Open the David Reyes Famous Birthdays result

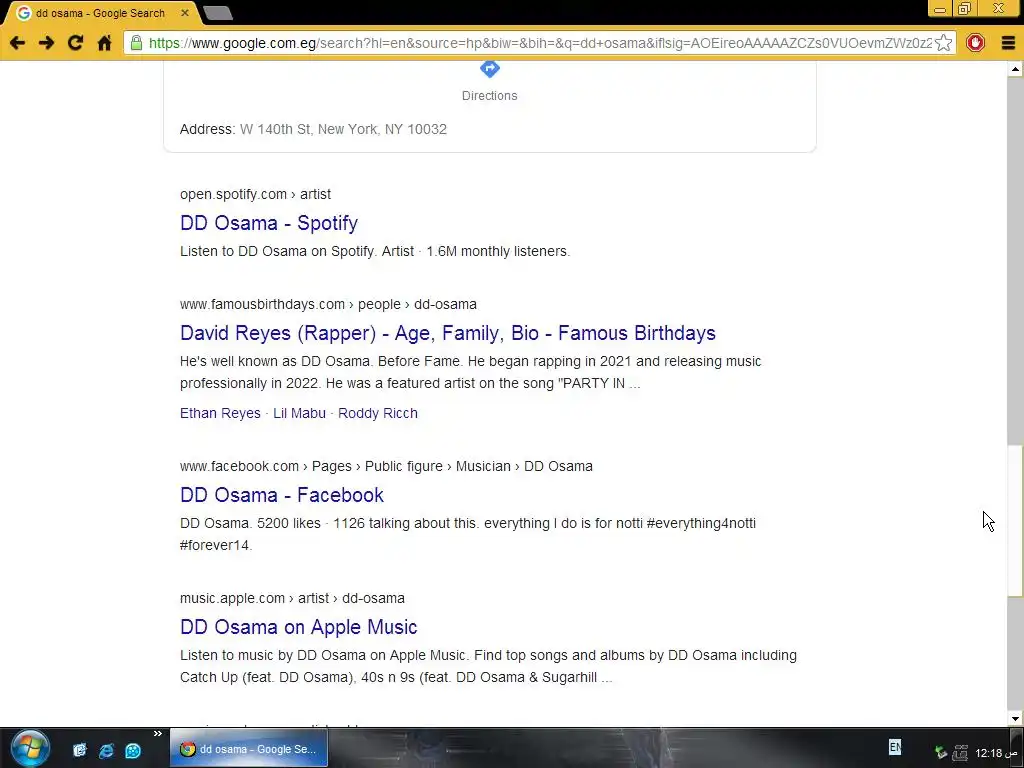[447, 333]
